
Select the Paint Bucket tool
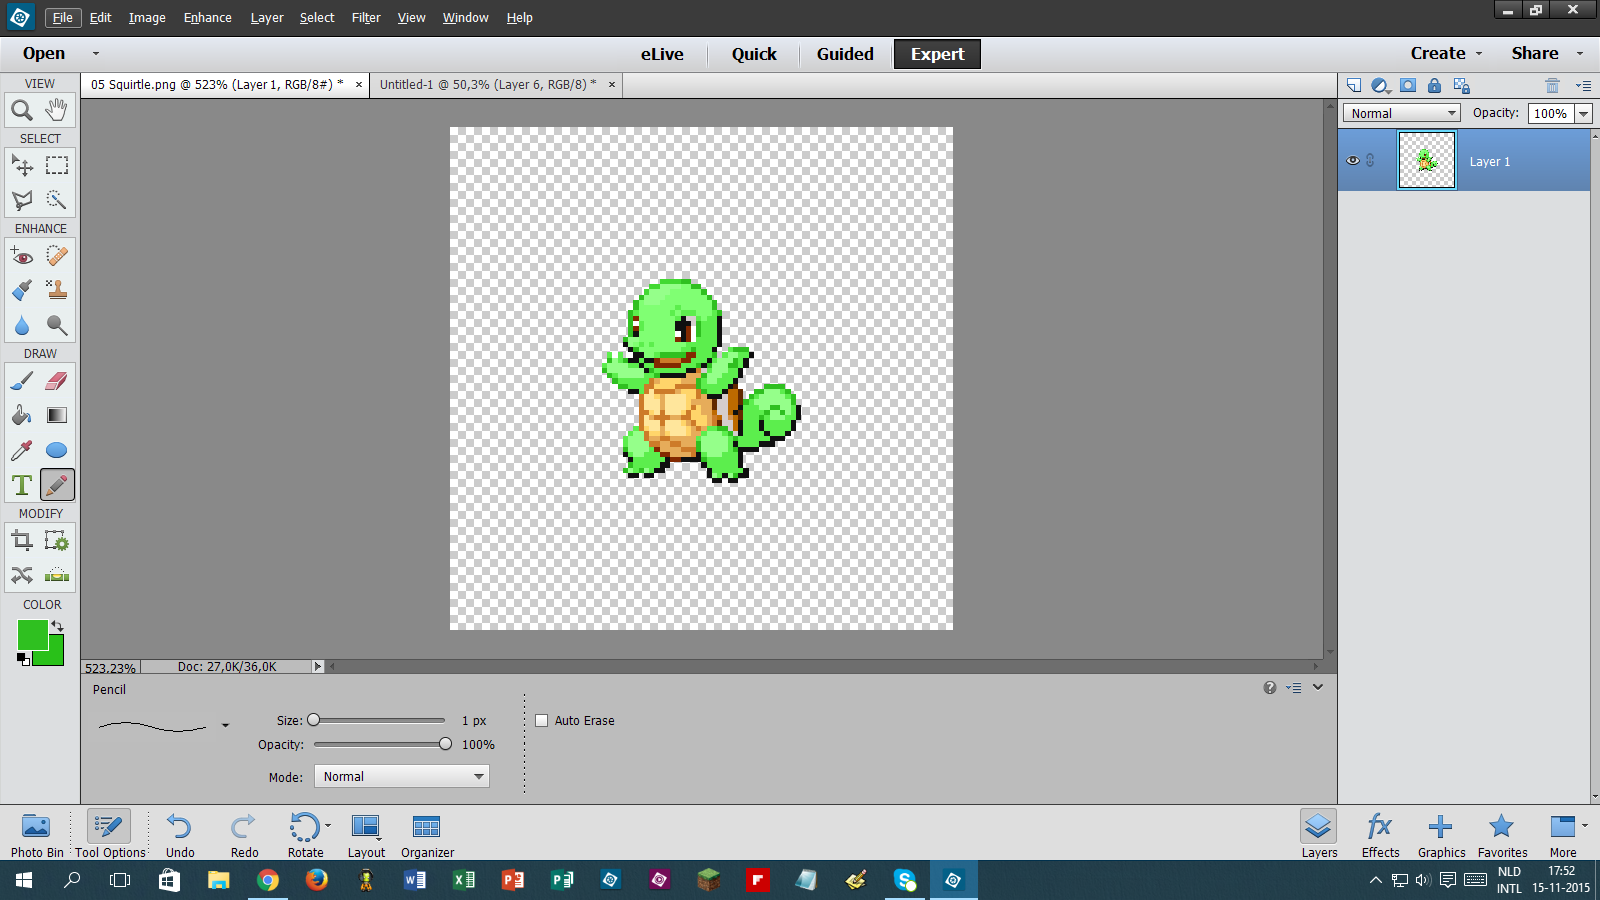[x=22, y=415]
